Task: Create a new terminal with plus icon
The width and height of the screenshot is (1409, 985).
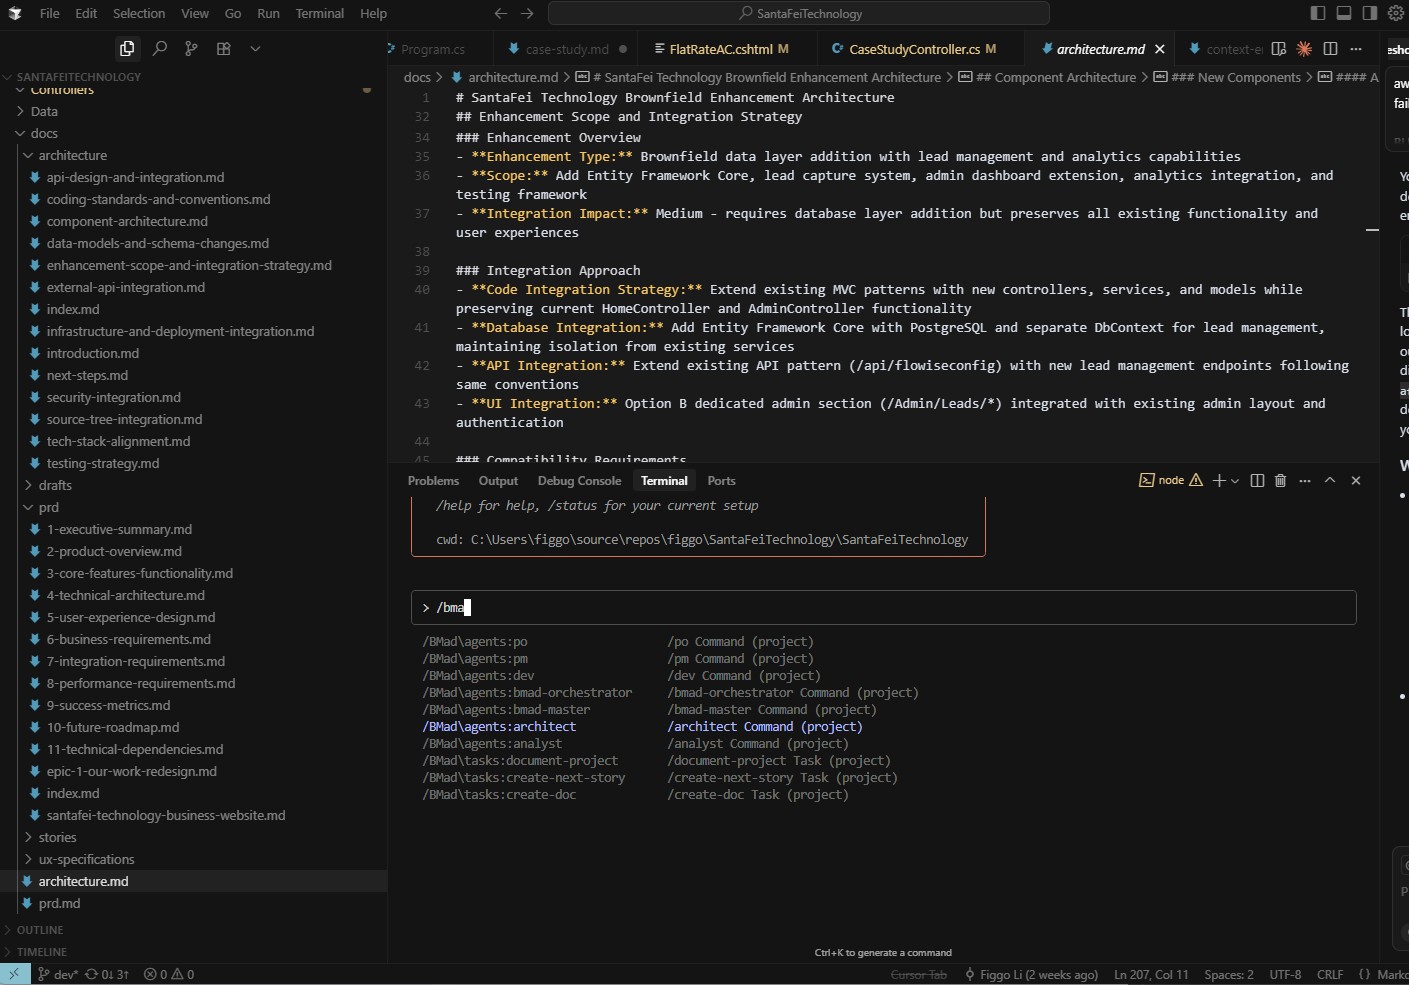Action: click(x=1219, y=481)
